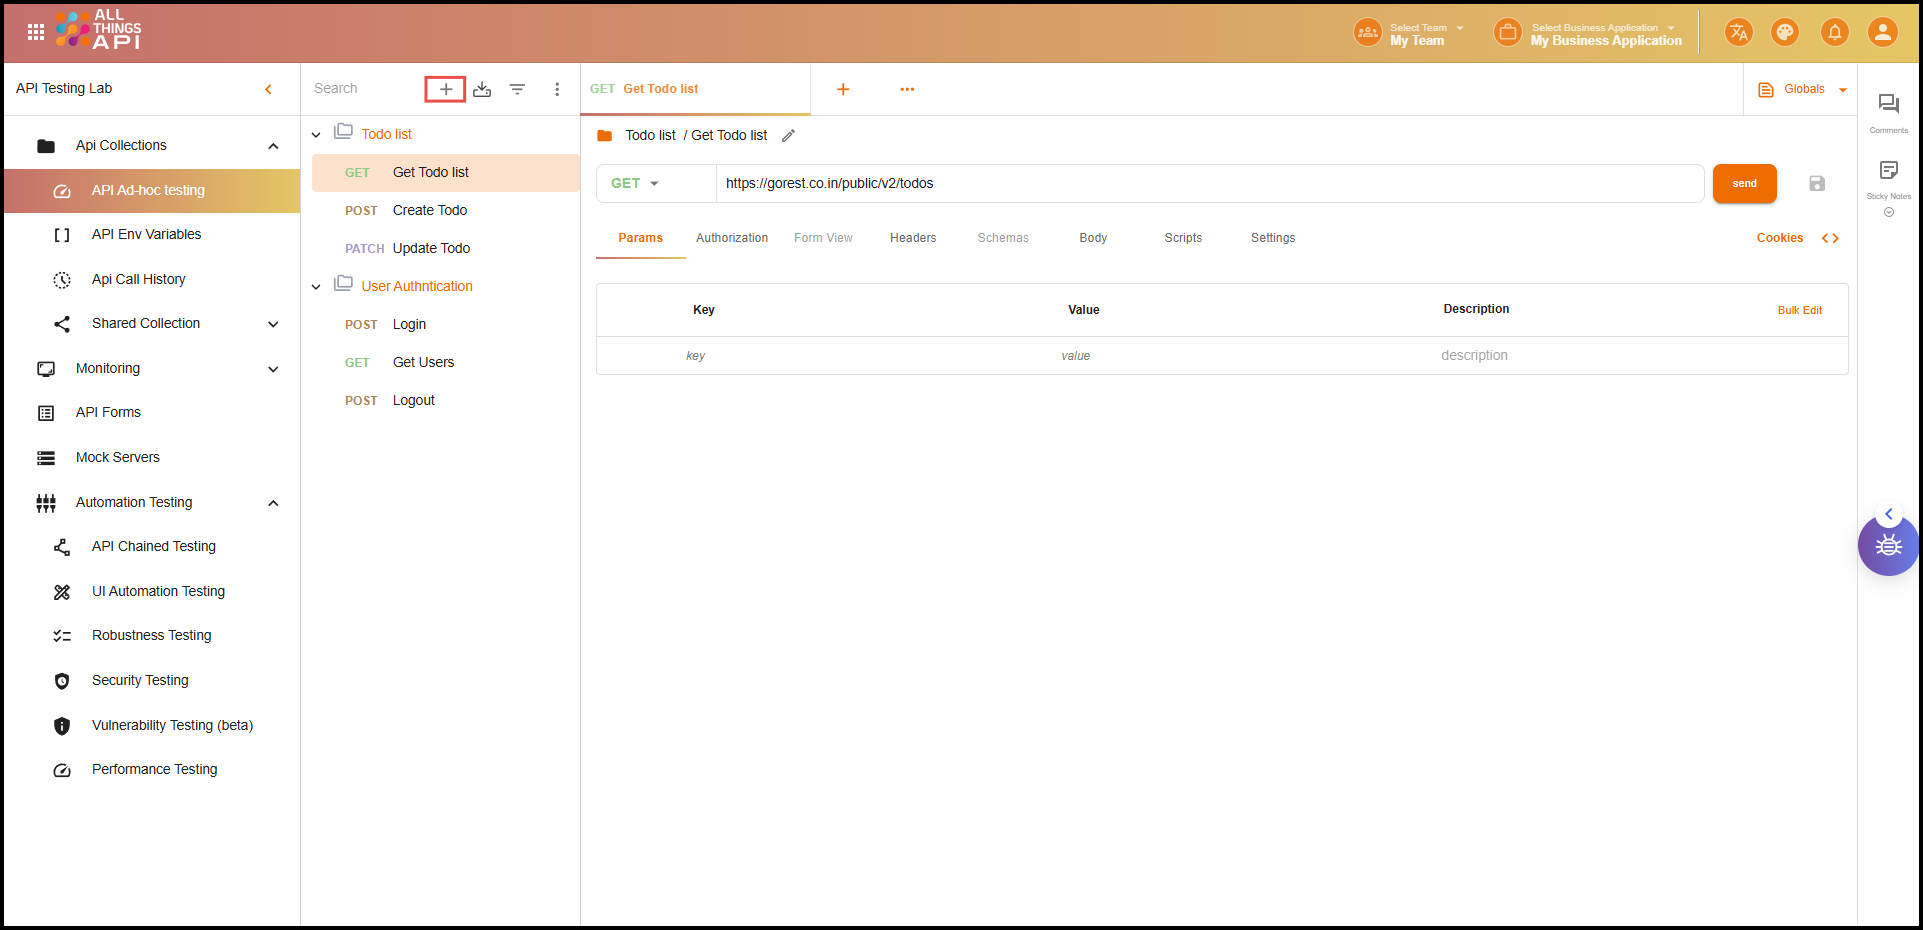Switch to the Authorization tab

pos(732,238)
